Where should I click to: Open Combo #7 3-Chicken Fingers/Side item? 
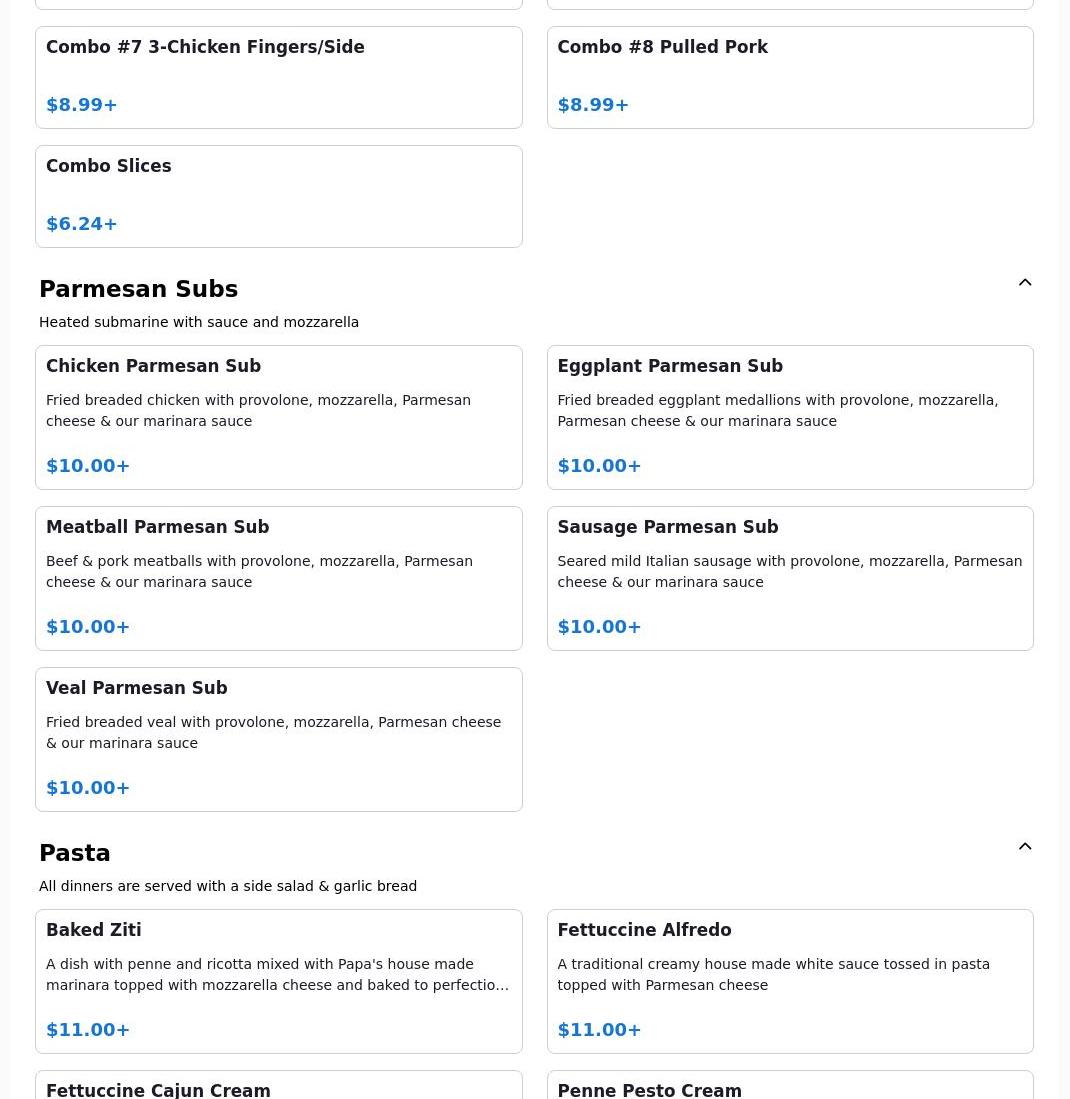[x=278, y=77]
